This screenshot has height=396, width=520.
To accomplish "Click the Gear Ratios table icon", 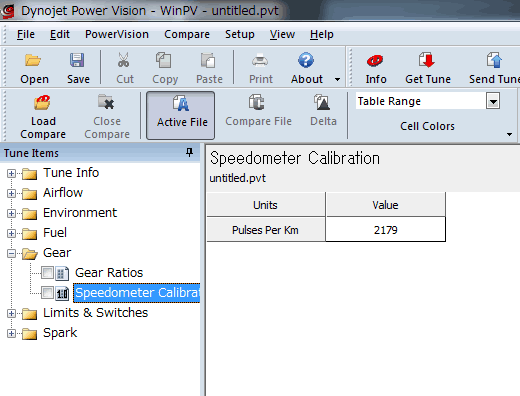I will [62, 273].
